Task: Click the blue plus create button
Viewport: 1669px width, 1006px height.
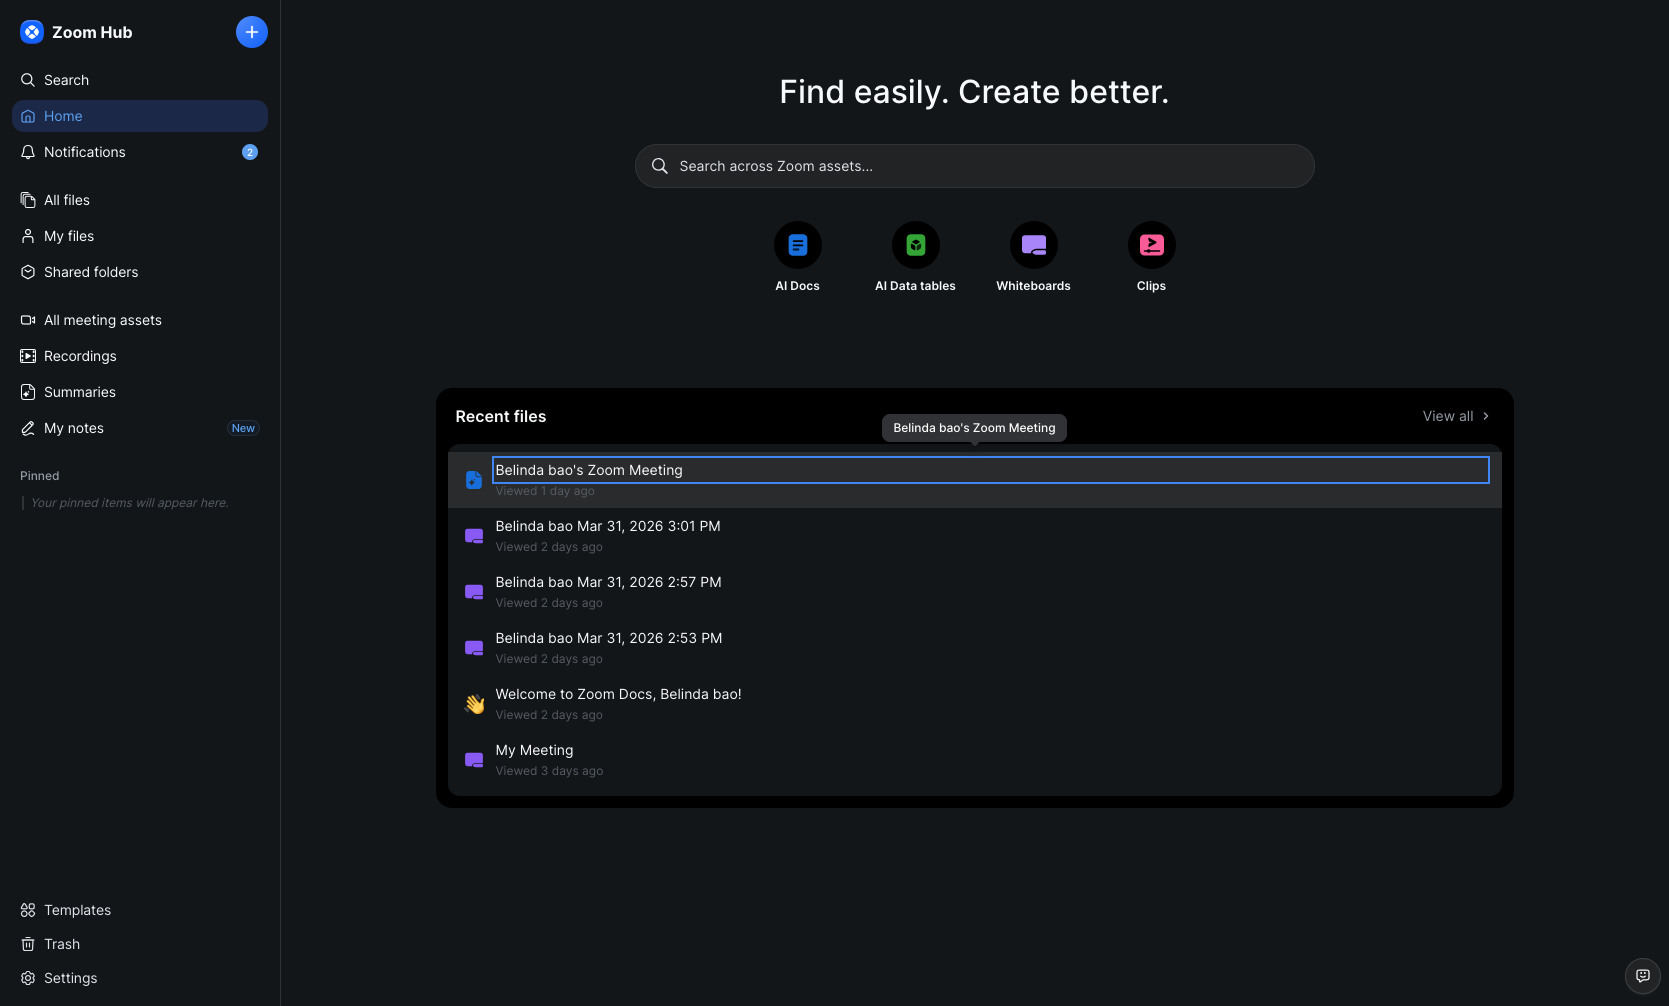Action: click(x=252, y=32)
